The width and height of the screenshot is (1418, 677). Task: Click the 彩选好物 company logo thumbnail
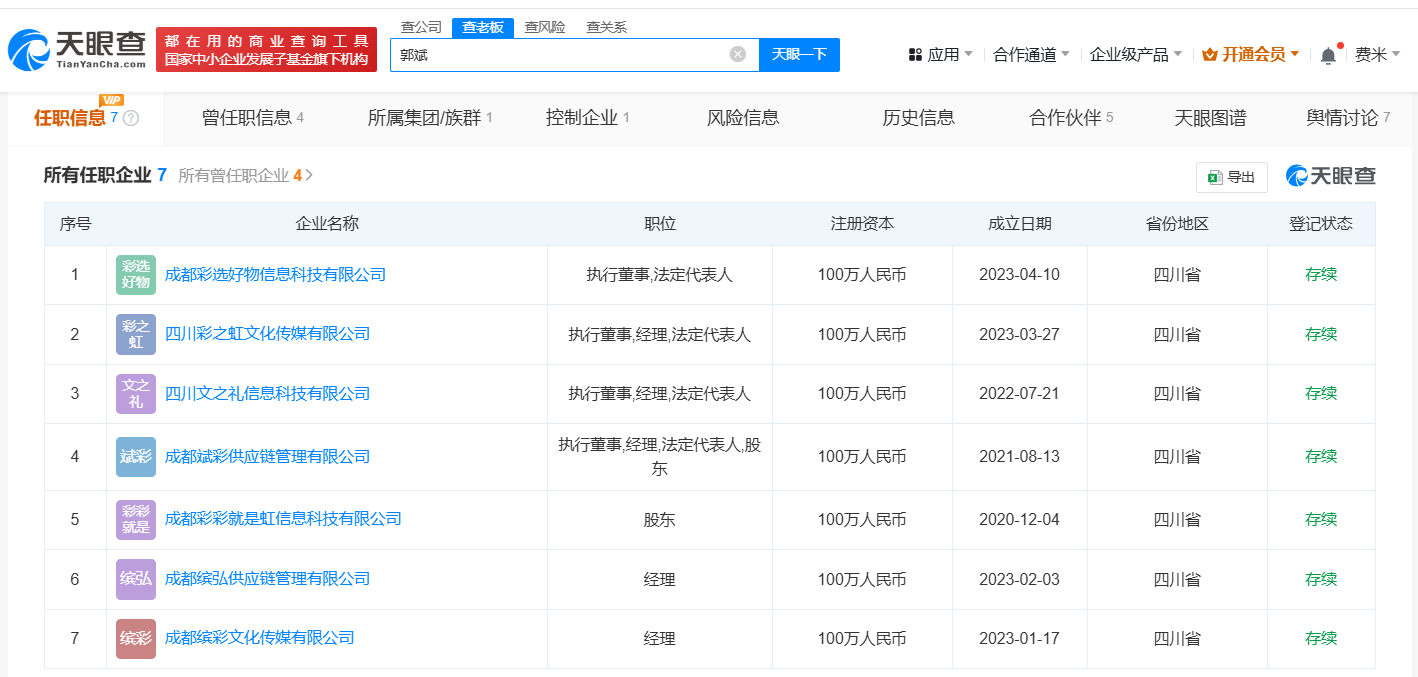tap(136, 275)
